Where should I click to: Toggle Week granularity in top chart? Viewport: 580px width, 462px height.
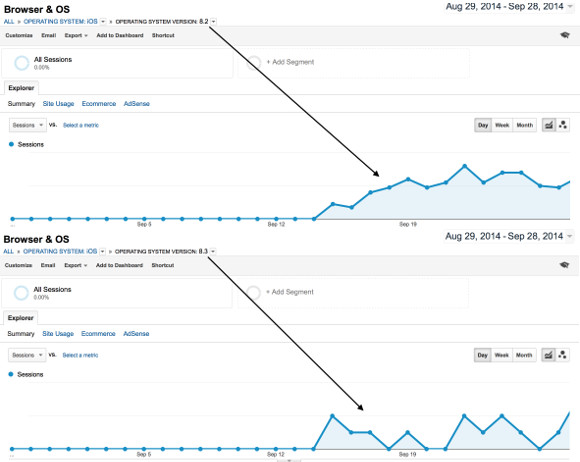pos(502,125)
